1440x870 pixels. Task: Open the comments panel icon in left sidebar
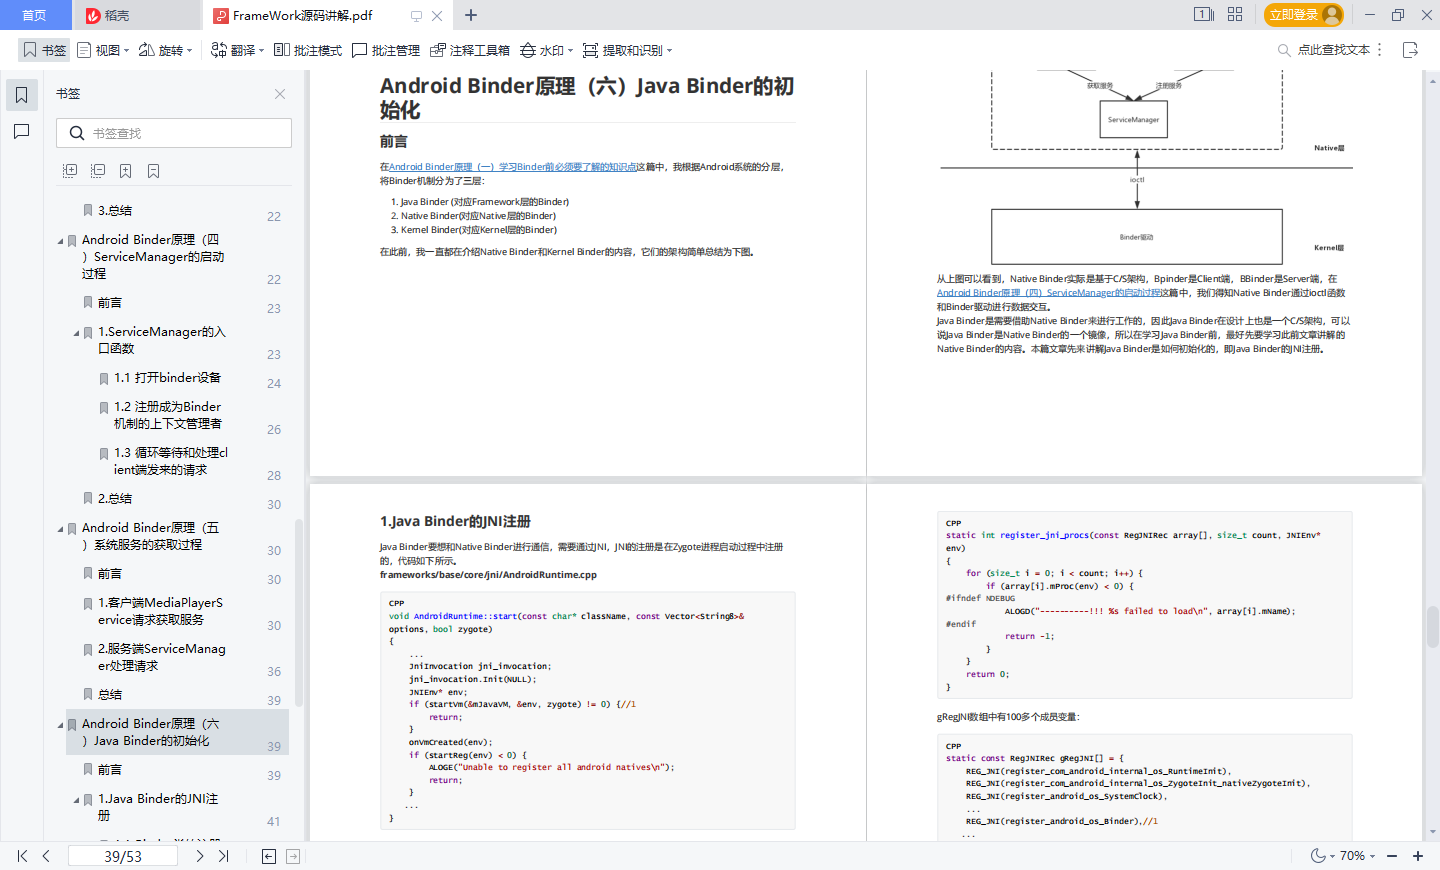pyautogui.click(x=21, y=131)
